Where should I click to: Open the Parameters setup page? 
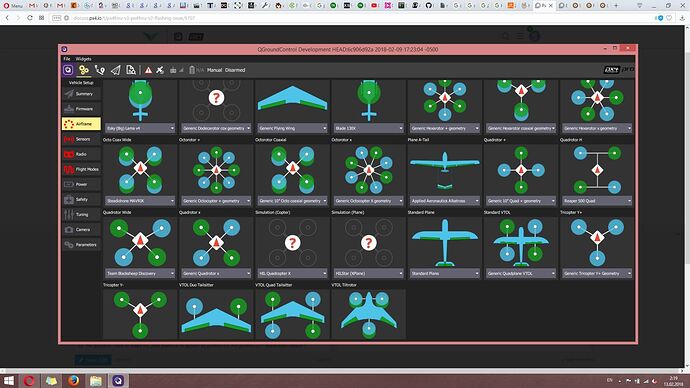(81, 245)
